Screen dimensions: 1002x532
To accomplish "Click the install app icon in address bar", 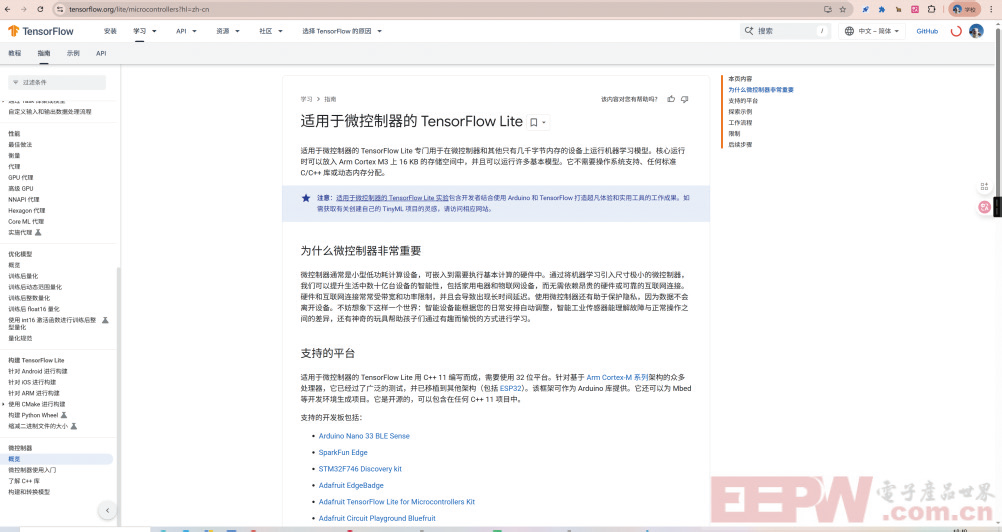I will click(828, 9).
